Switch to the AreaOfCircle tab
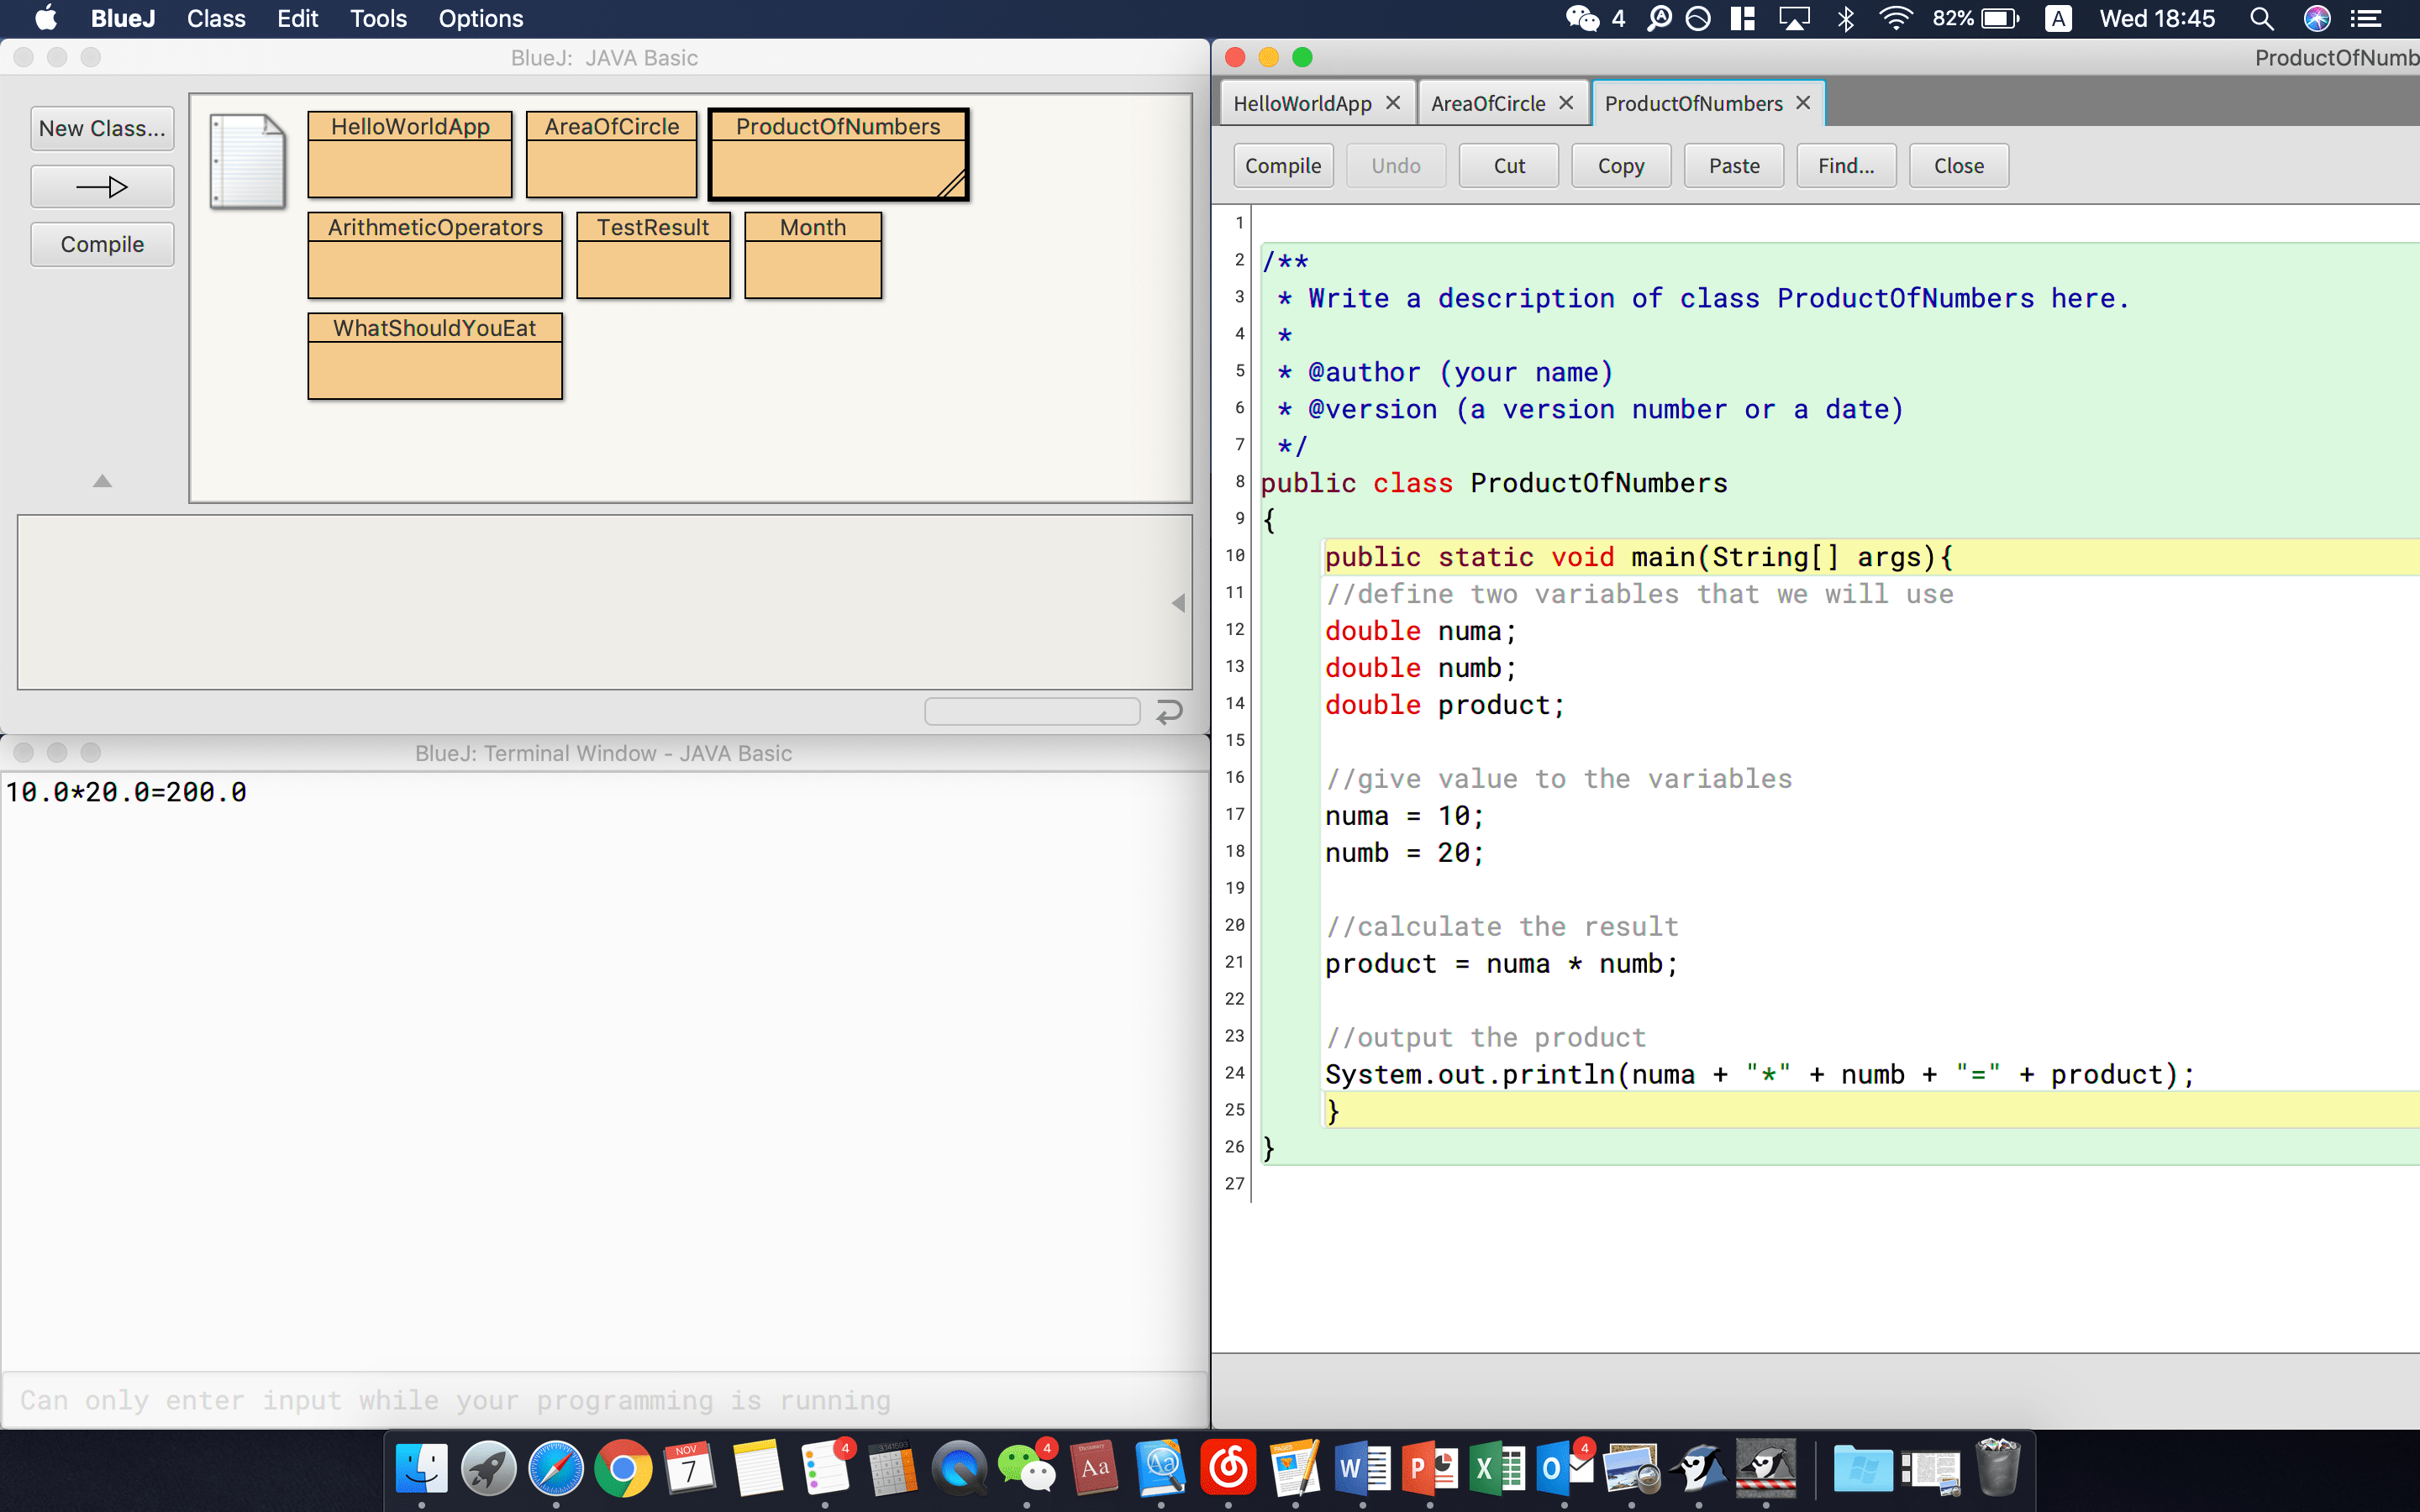The image size is (2420, 1512). (1487, 103)
